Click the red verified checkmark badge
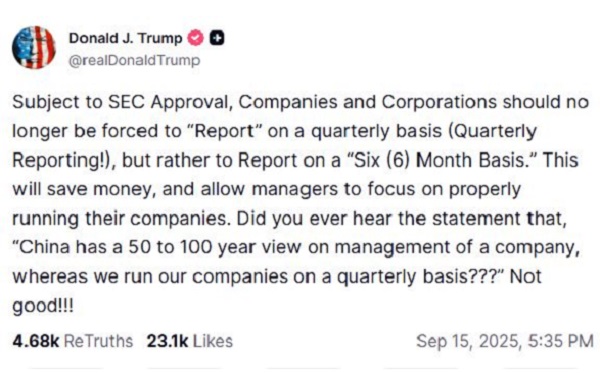This screenshot has height=373, width=600. pos(196,38)
